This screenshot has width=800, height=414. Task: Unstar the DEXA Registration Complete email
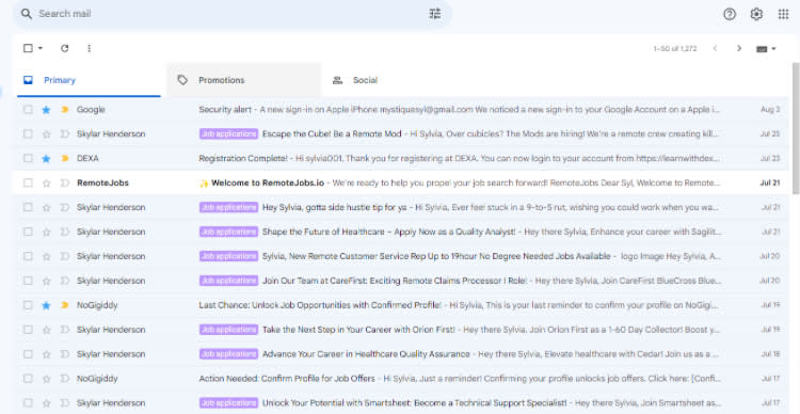[x=46, y=158]
